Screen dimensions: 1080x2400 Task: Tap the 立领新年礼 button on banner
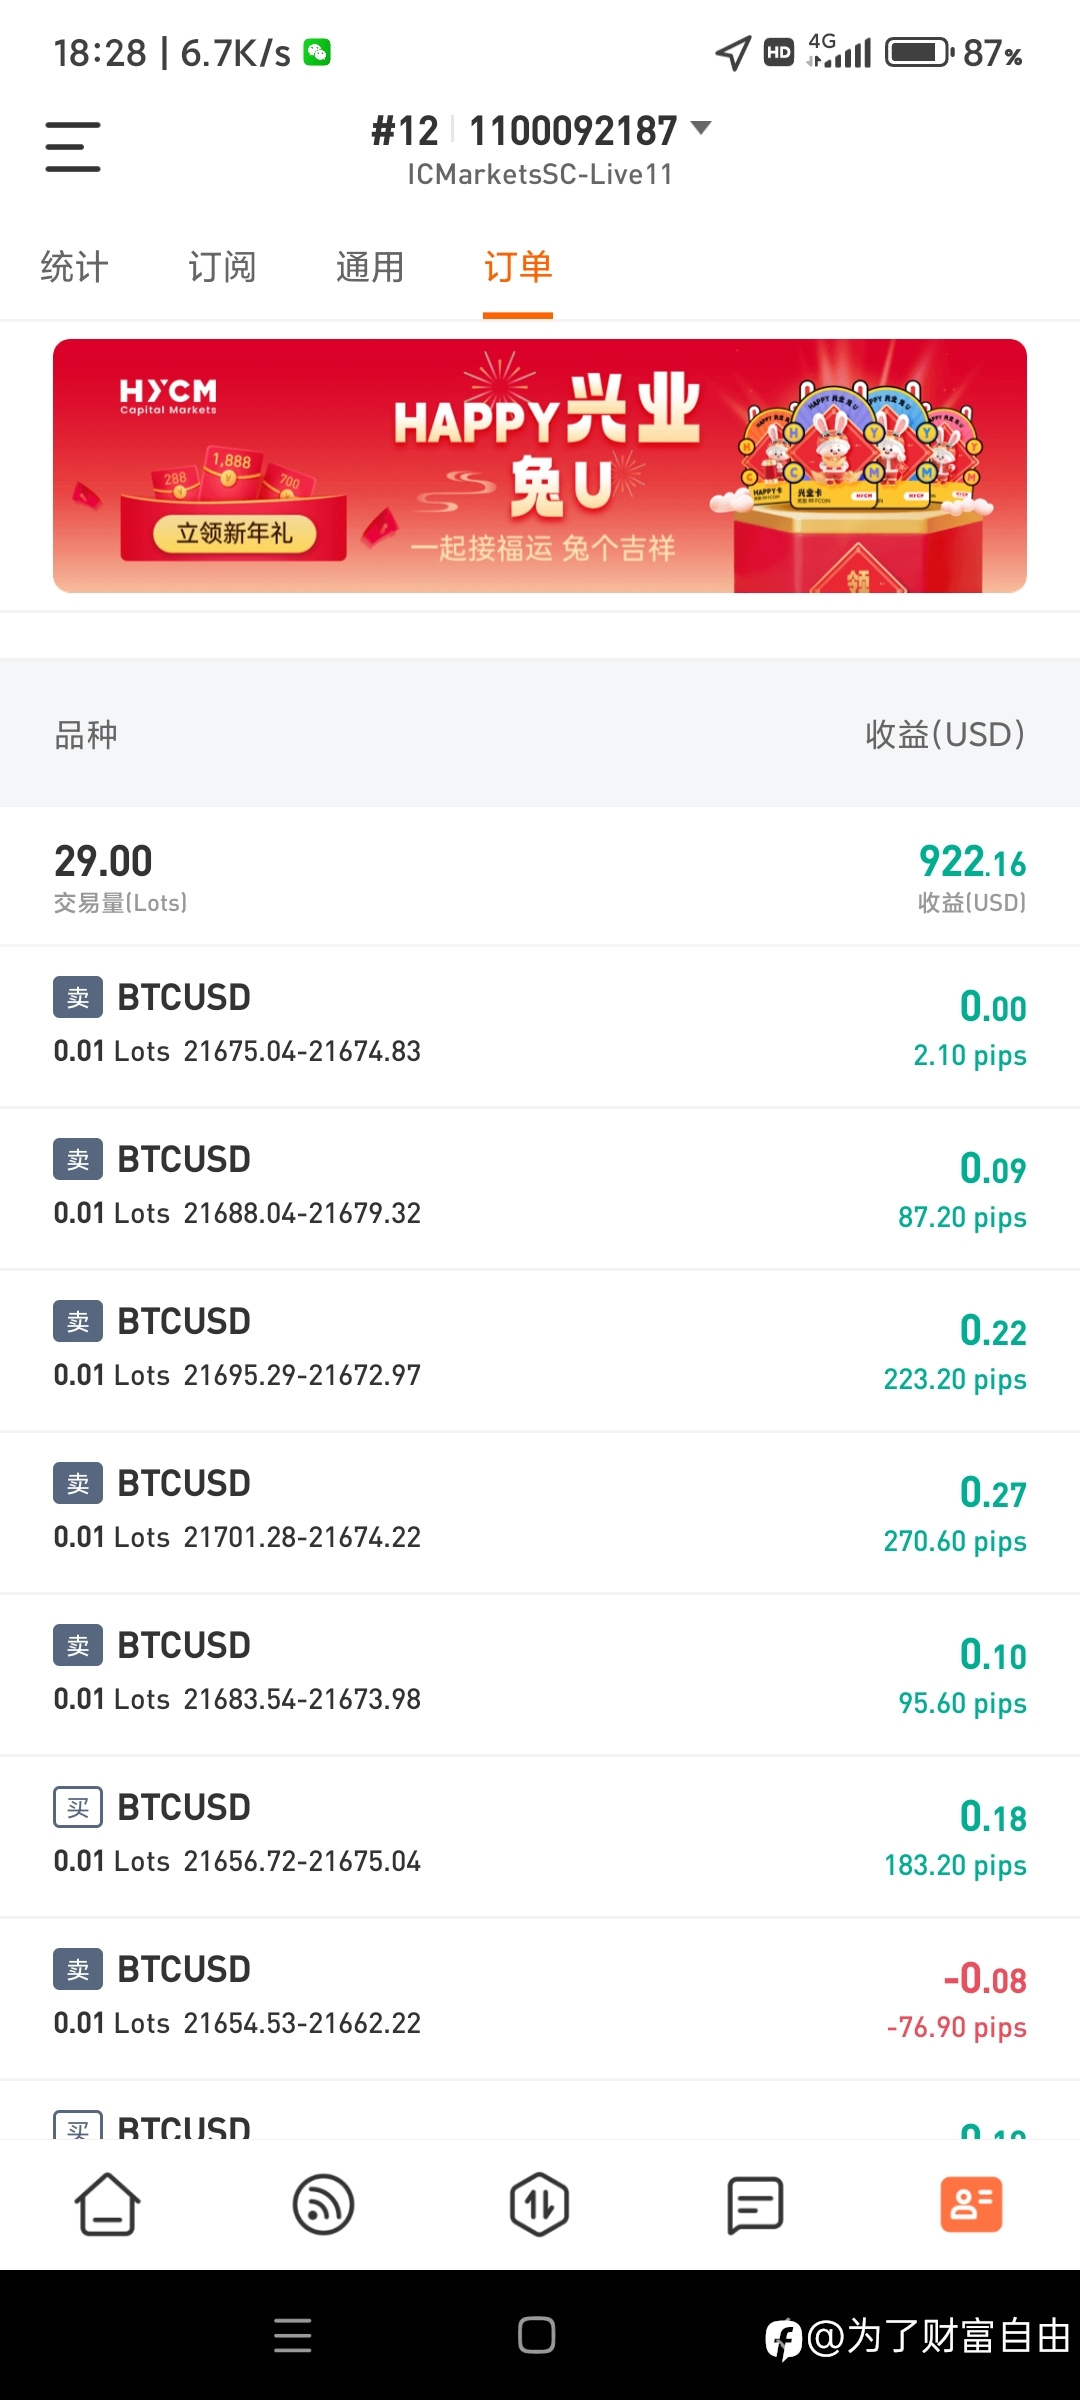pyautogui.click(x=234, y=533)
